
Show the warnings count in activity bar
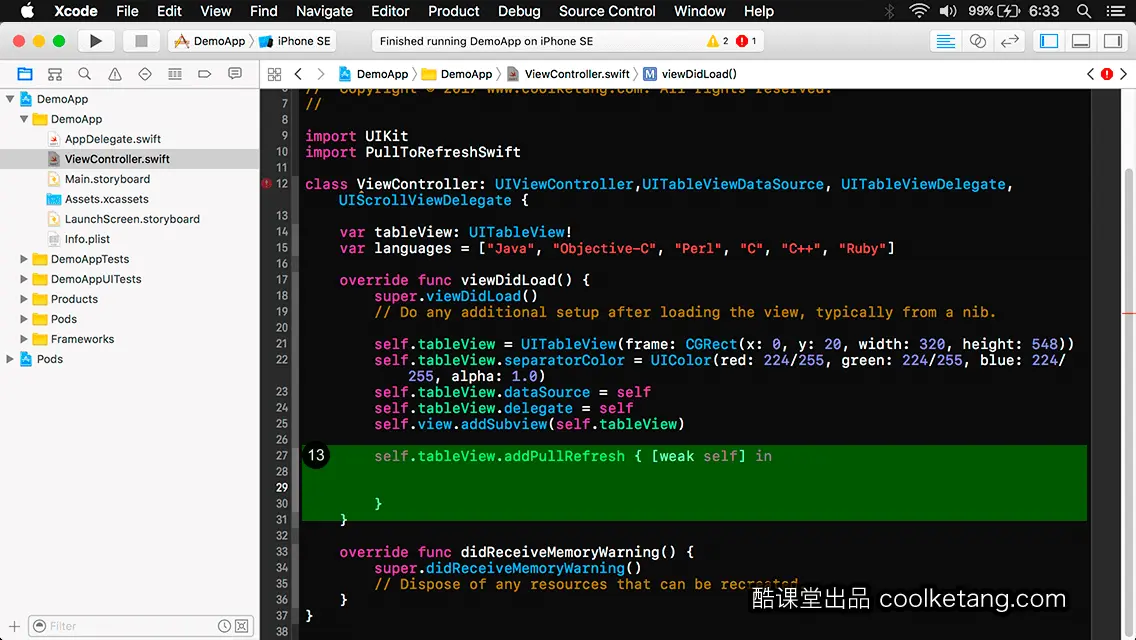[x=717, y=41]
